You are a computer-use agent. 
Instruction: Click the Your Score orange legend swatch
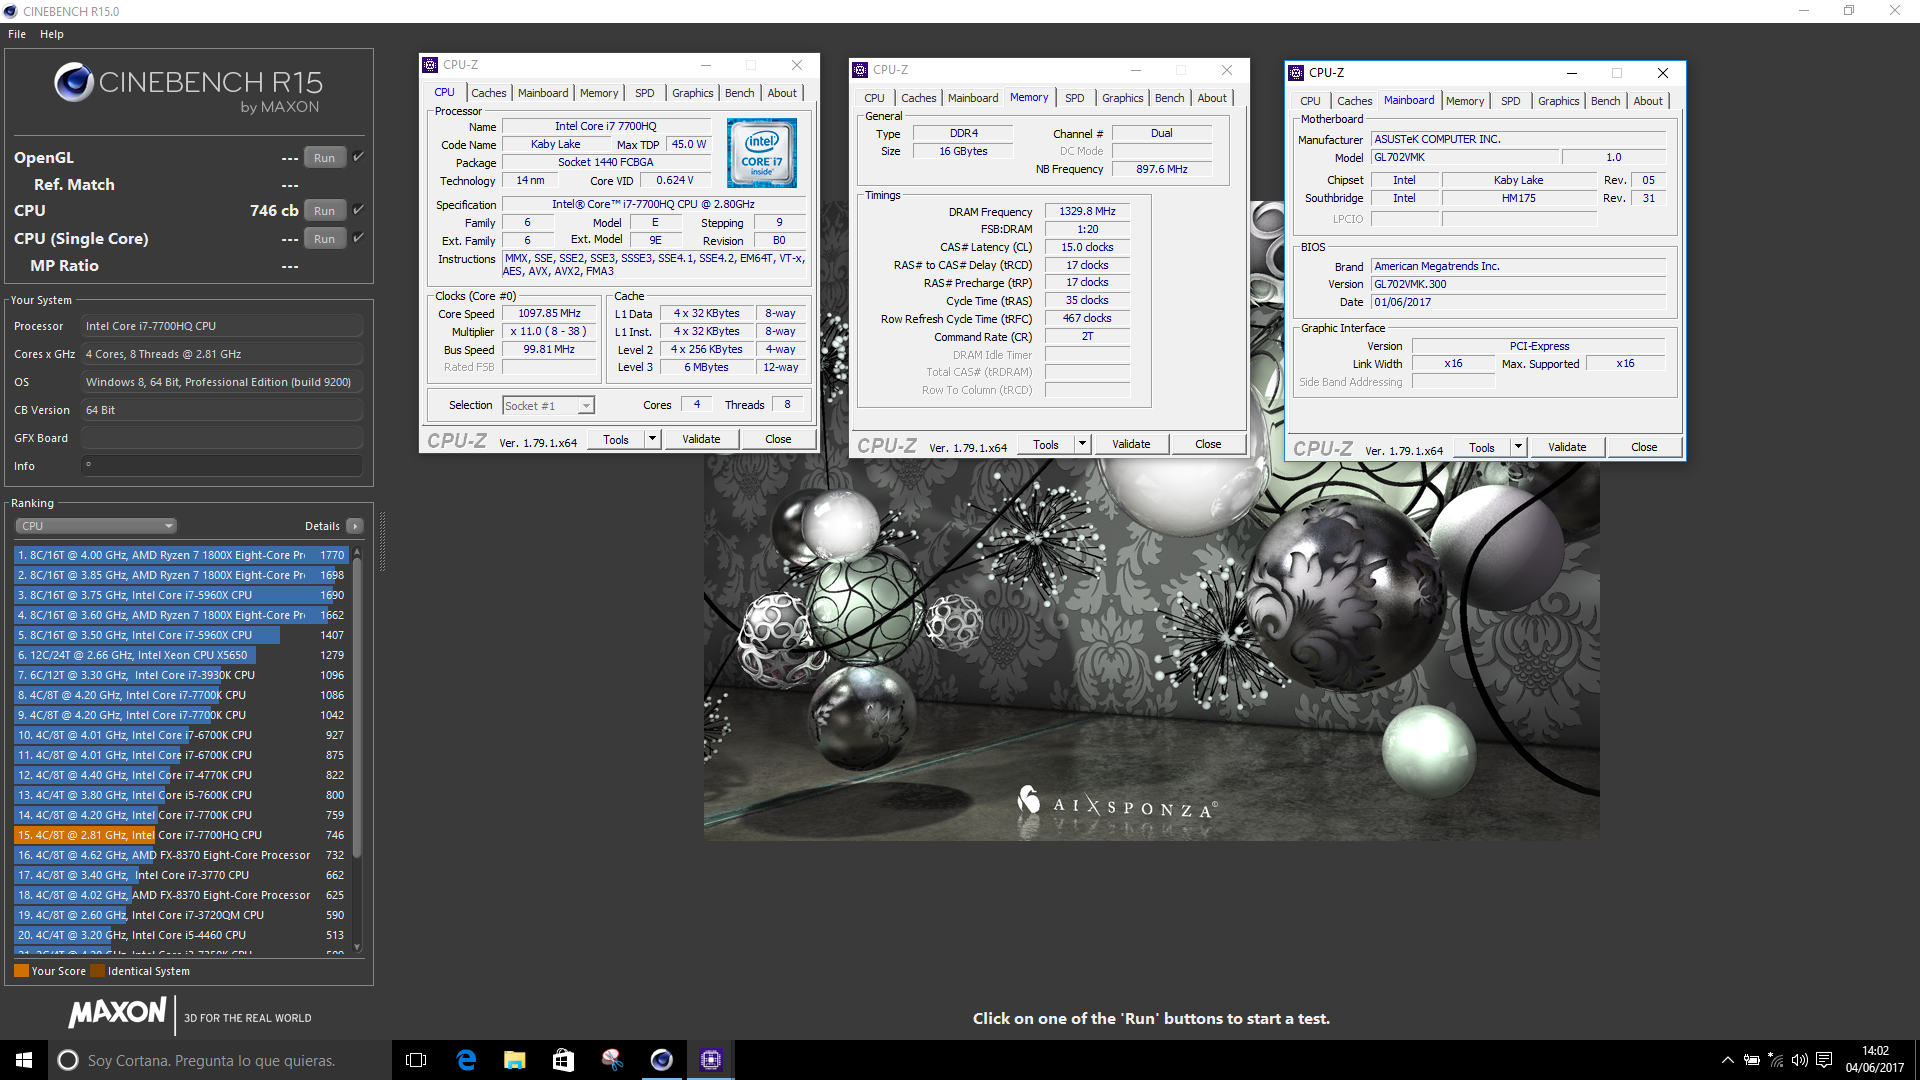(x=21, y=971)
